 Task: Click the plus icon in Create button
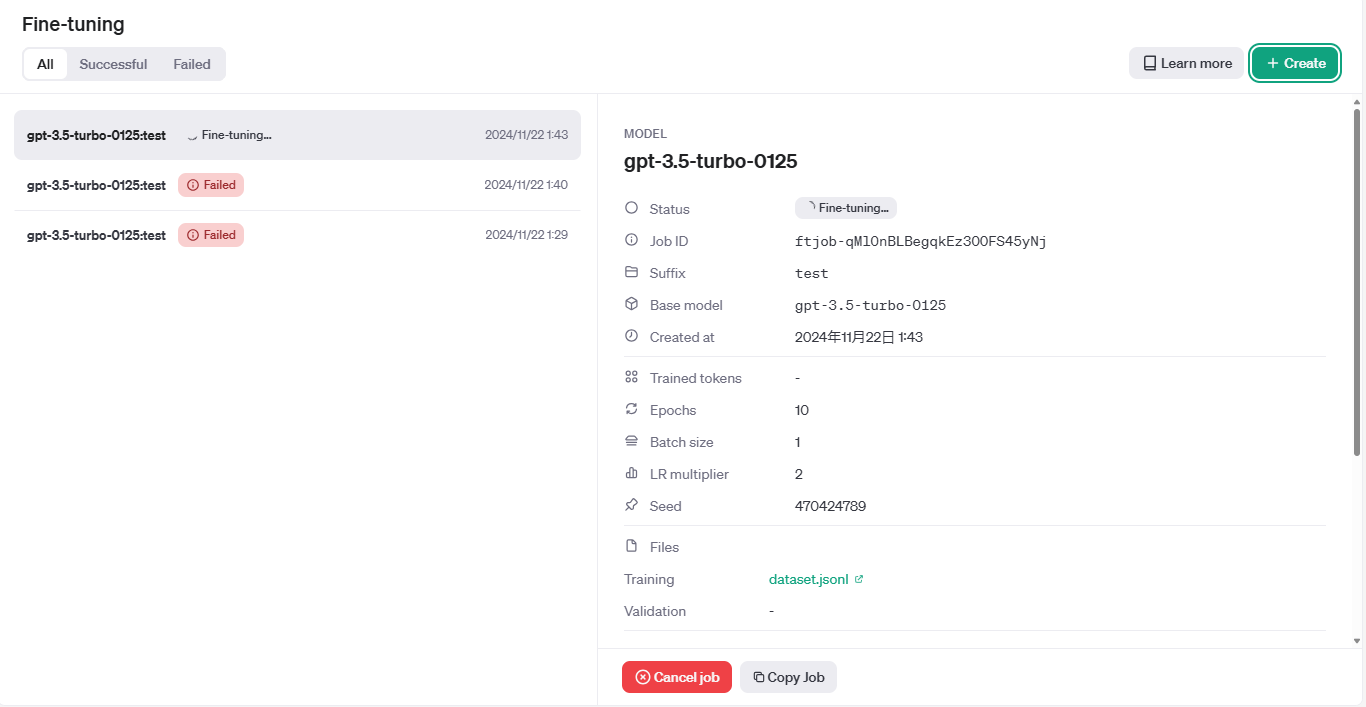[1272, 63]
